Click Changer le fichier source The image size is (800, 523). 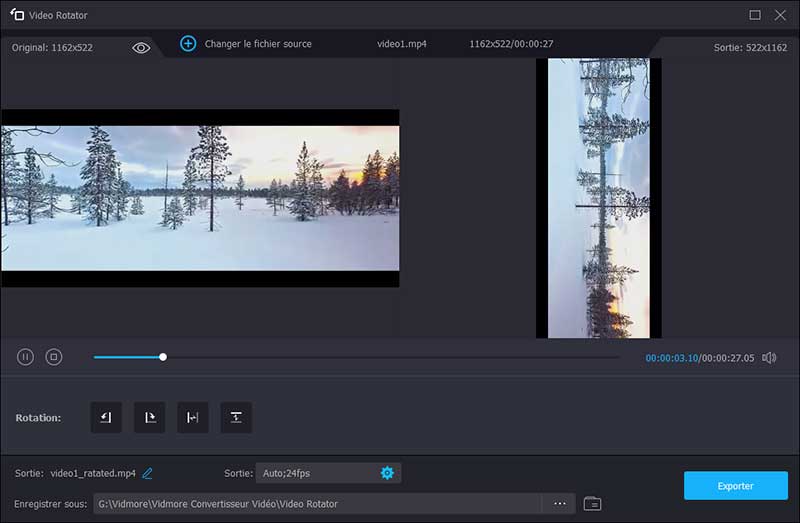pyautogui.click(x=258, y=44)
